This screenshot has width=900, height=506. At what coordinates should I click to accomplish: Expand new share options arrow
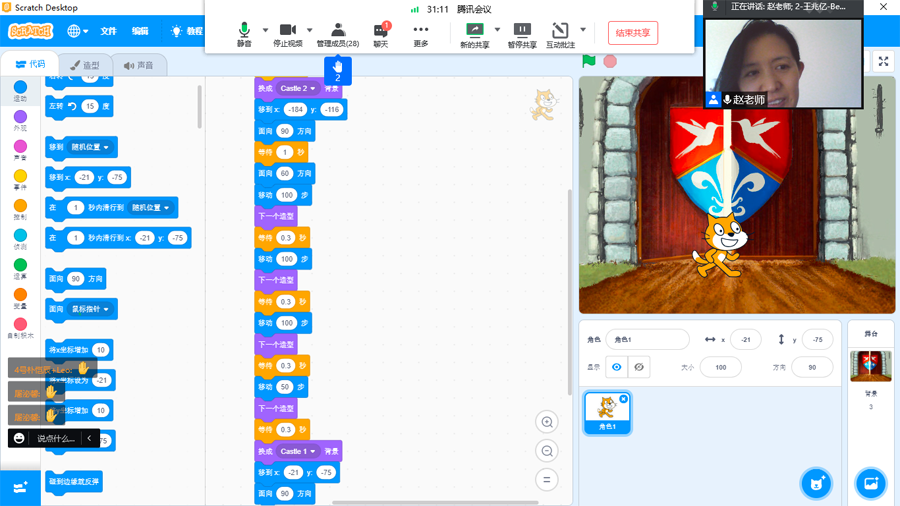(x=497, y=30)
